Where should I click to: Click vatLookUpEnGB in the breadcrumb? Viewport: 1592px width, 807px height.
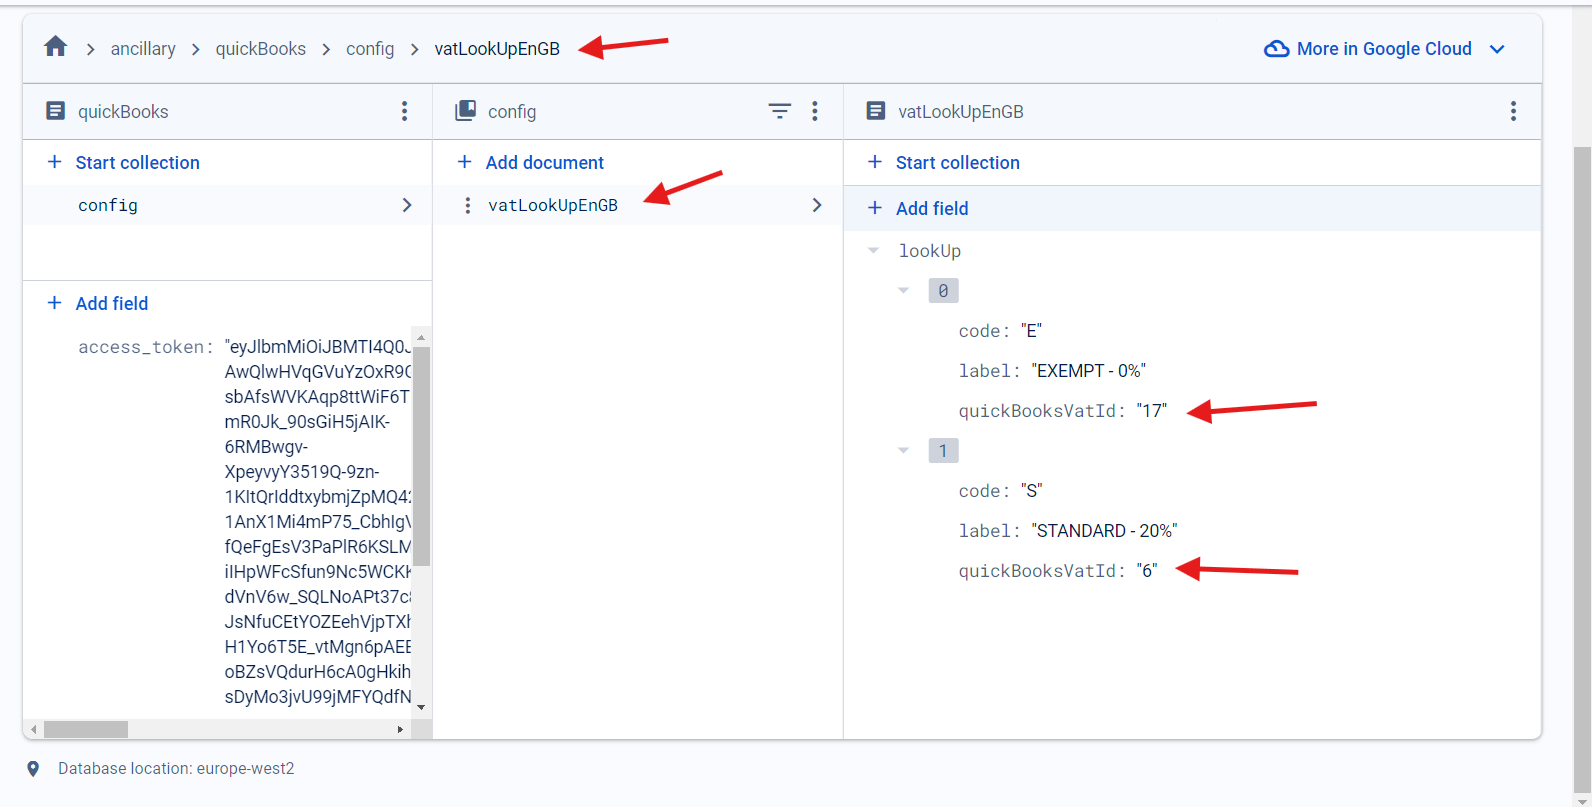[x=497, y=49]
